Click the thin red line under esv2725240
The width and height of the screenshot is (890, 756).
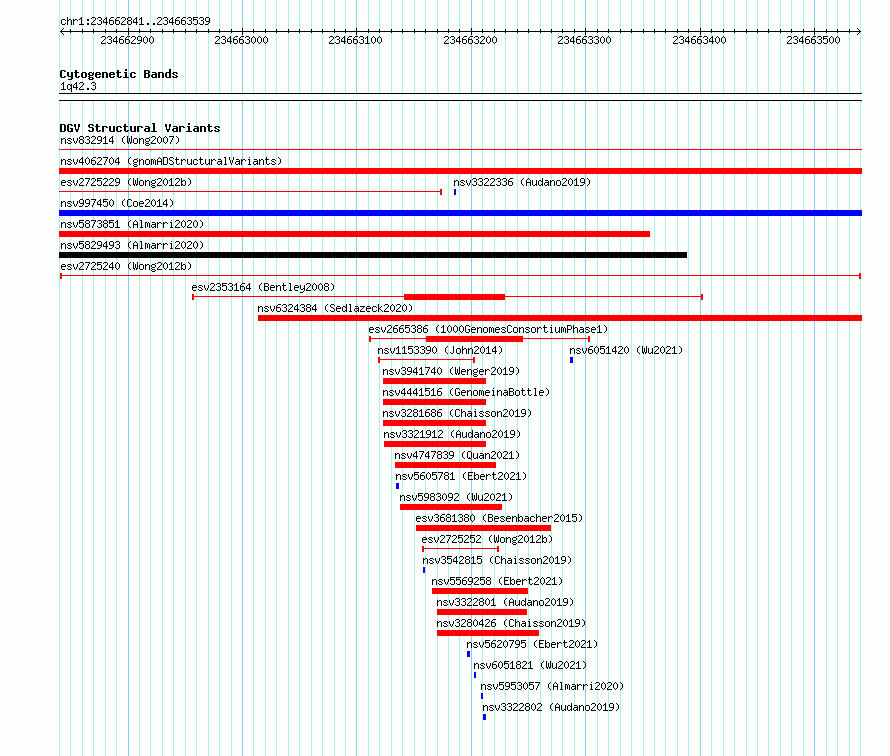(460, 276)
